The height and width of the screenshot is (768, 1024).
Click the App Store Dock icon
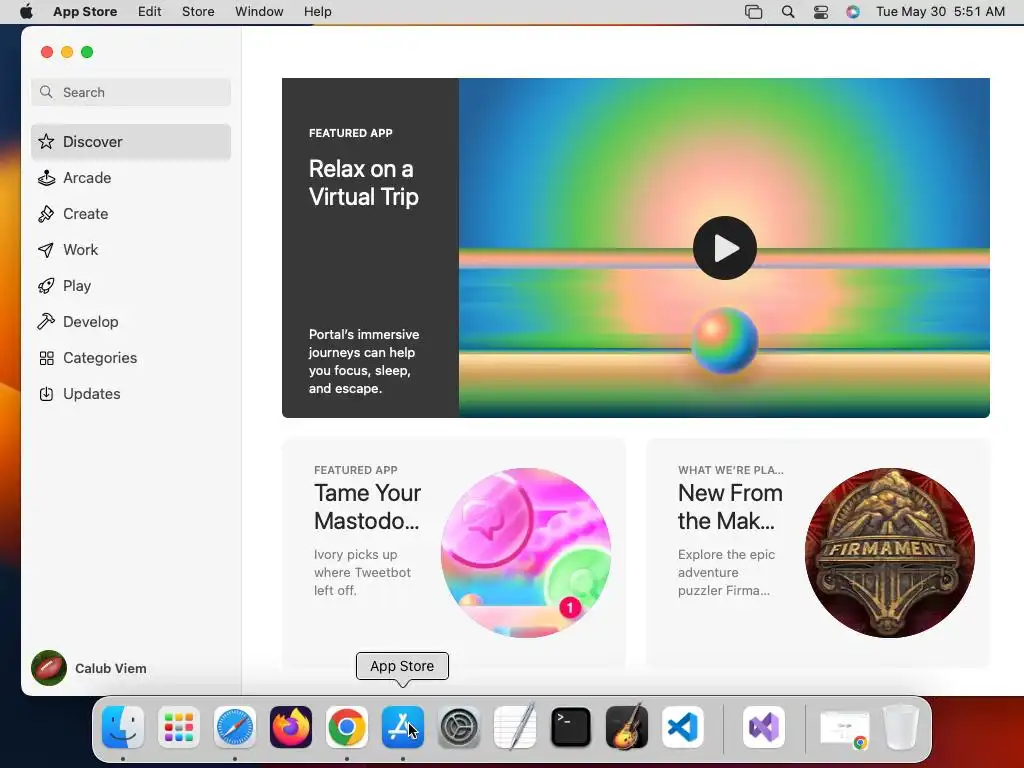coord(403,727)
